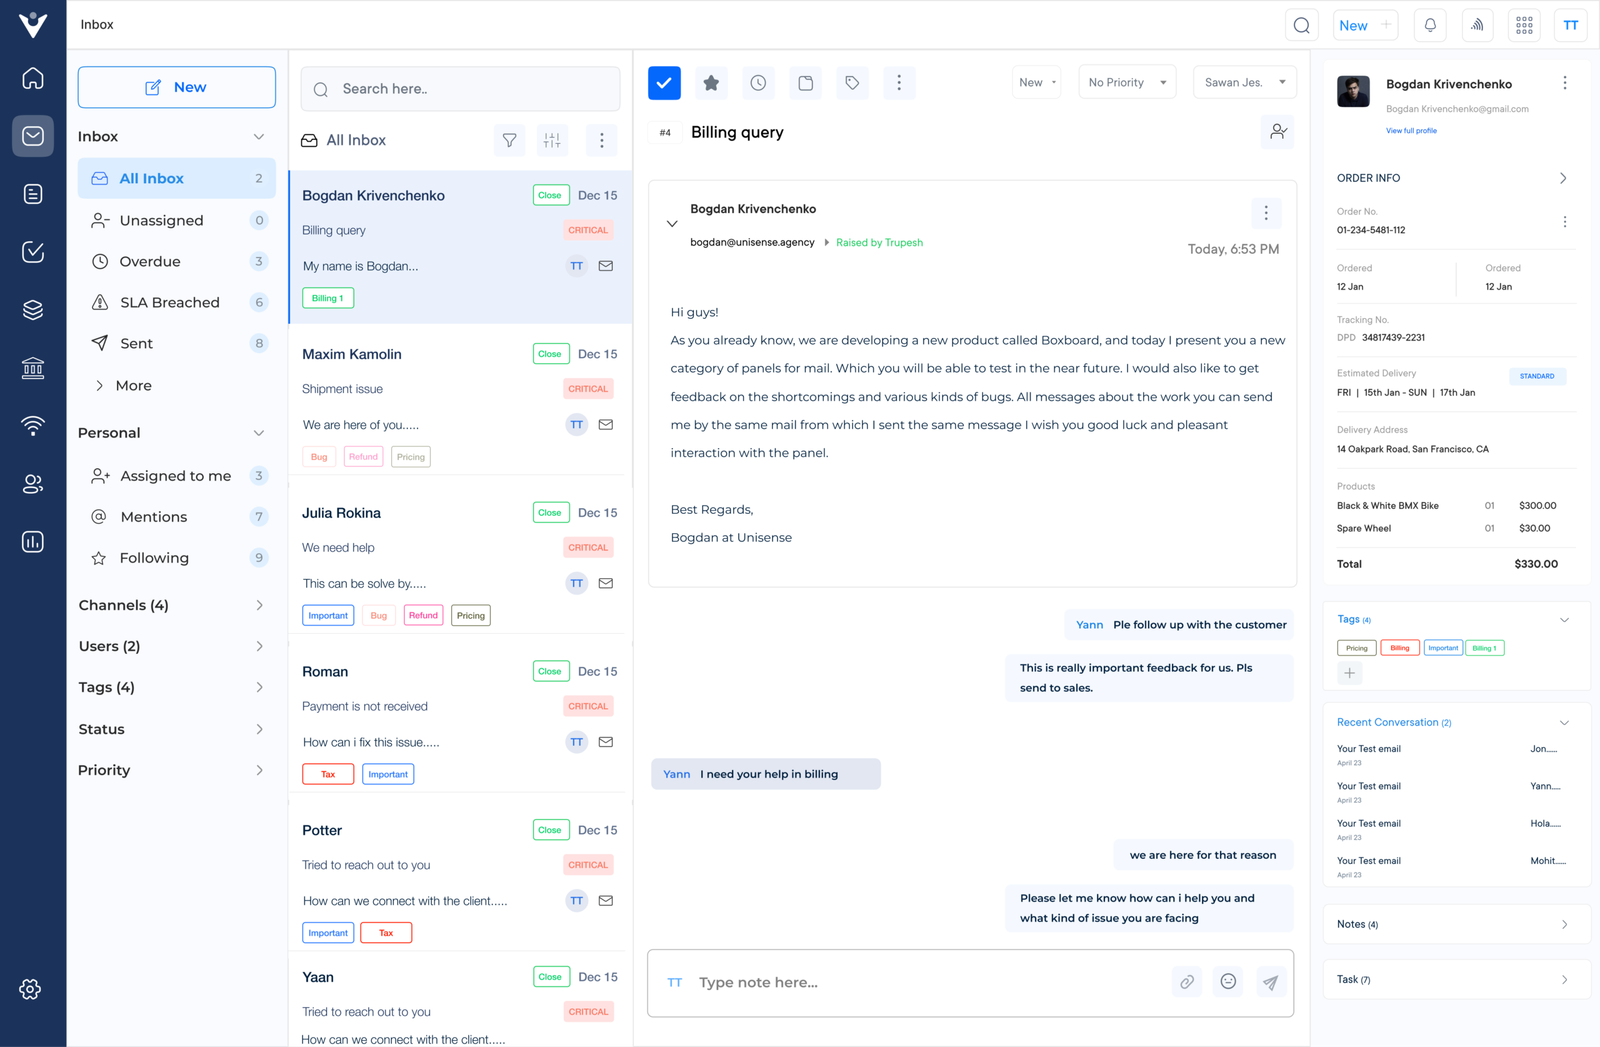Image resolution: width=1600 pixels, height=1047 pixels.
Task: Attach a link with the paperclip icon
Action: [x=1187, y=982]
